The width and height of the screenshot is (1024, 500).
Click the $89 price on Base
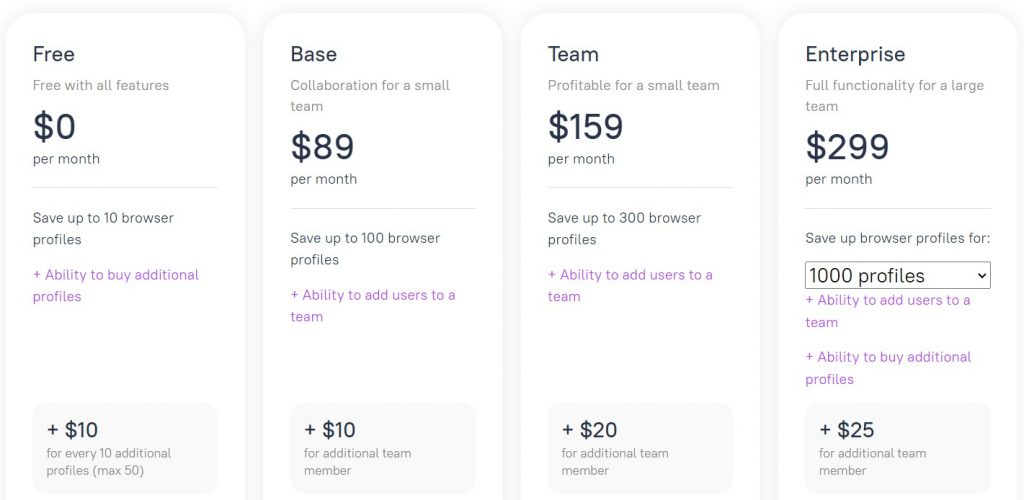pyautogui.click(x=322, y=147)
